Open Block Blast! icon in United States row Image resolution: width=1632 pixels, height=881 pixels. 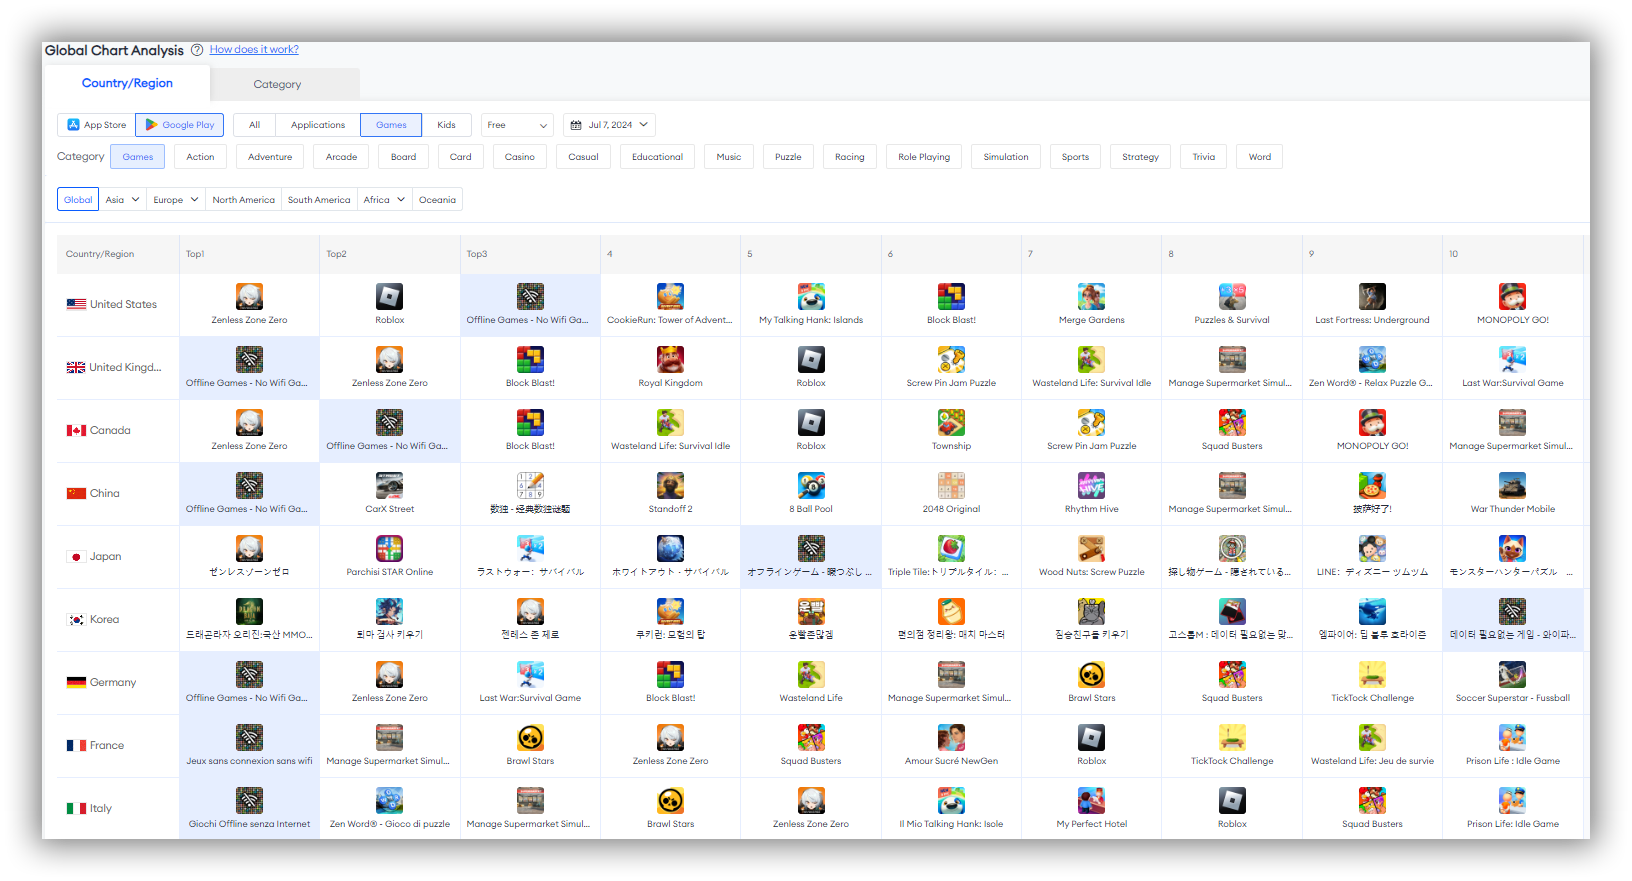coord(951,296)
